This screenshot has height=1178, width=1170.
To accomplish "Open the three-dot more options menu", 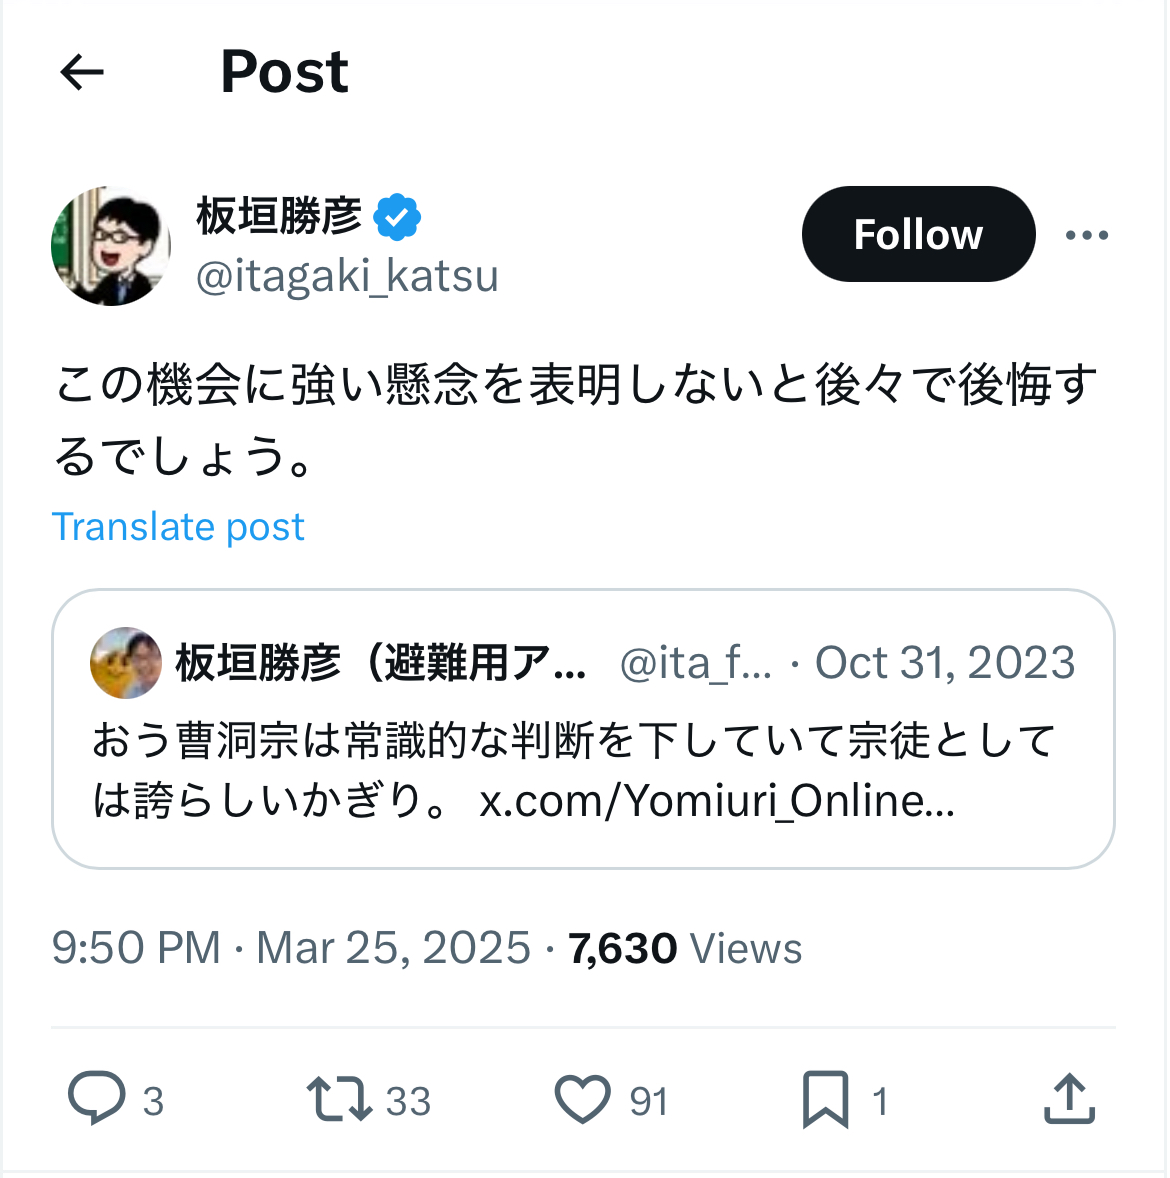I will point(1086,235).
